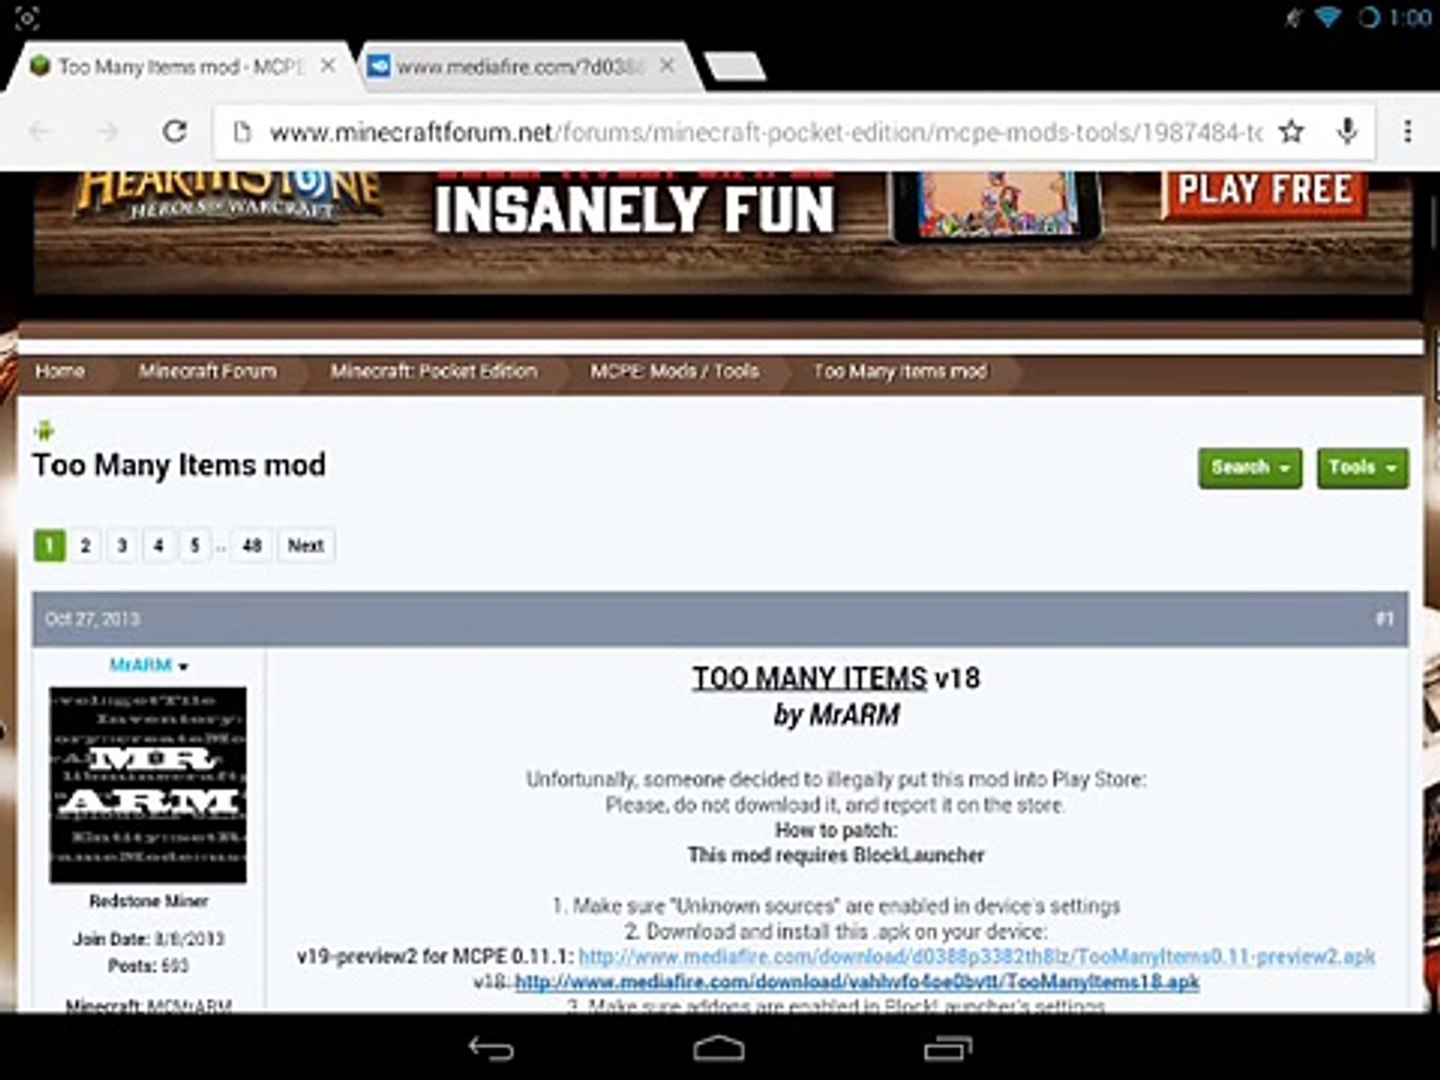Image resolution: width=1440 pixels, height=1080 pixels.
Task: Go to thread page 1
Action: click(x=49, y=546)
